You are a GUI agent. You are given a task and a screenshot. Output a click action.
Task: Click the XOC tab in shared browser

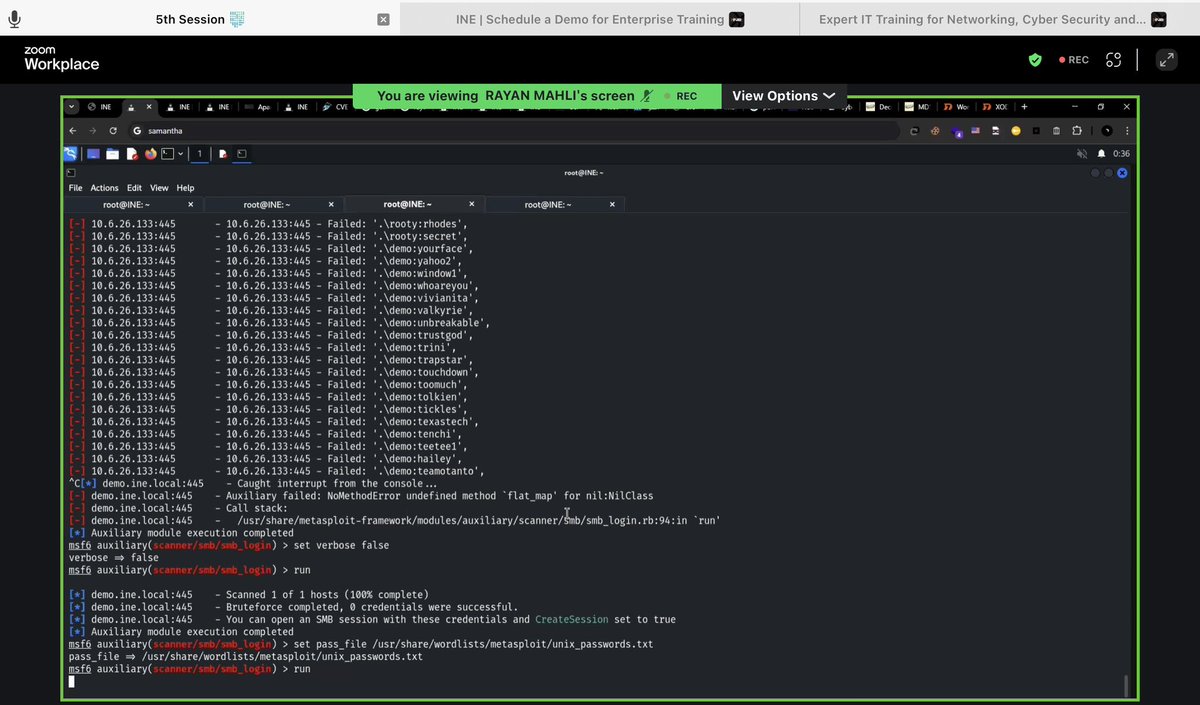[x=995, y=107]
